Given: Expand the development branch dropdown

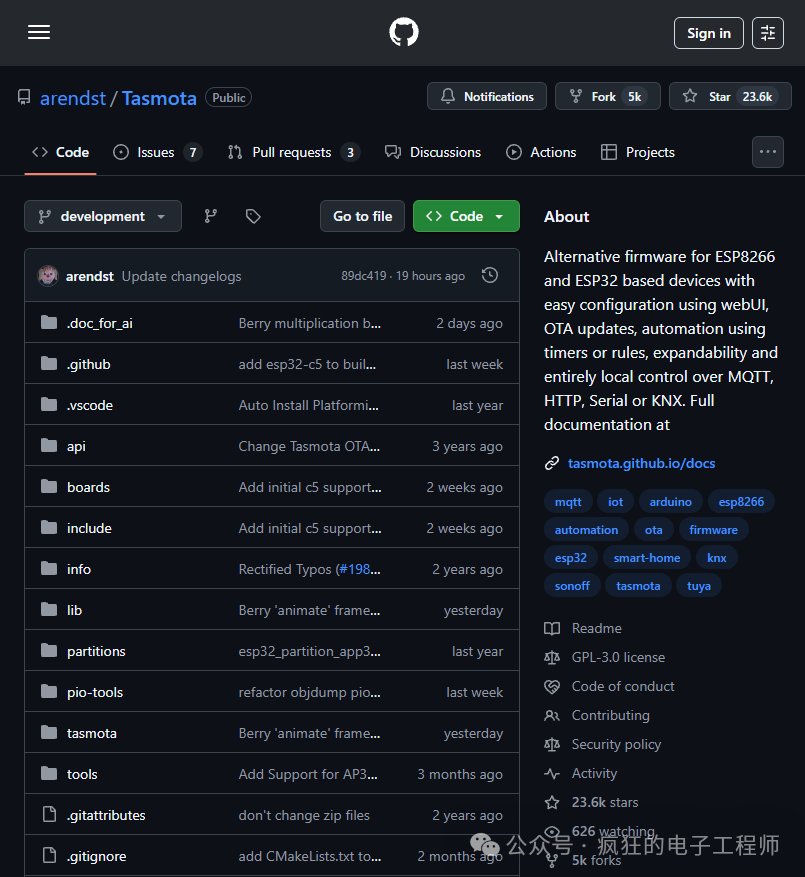Looking at the screenshot, I should [x=103, y=216].
